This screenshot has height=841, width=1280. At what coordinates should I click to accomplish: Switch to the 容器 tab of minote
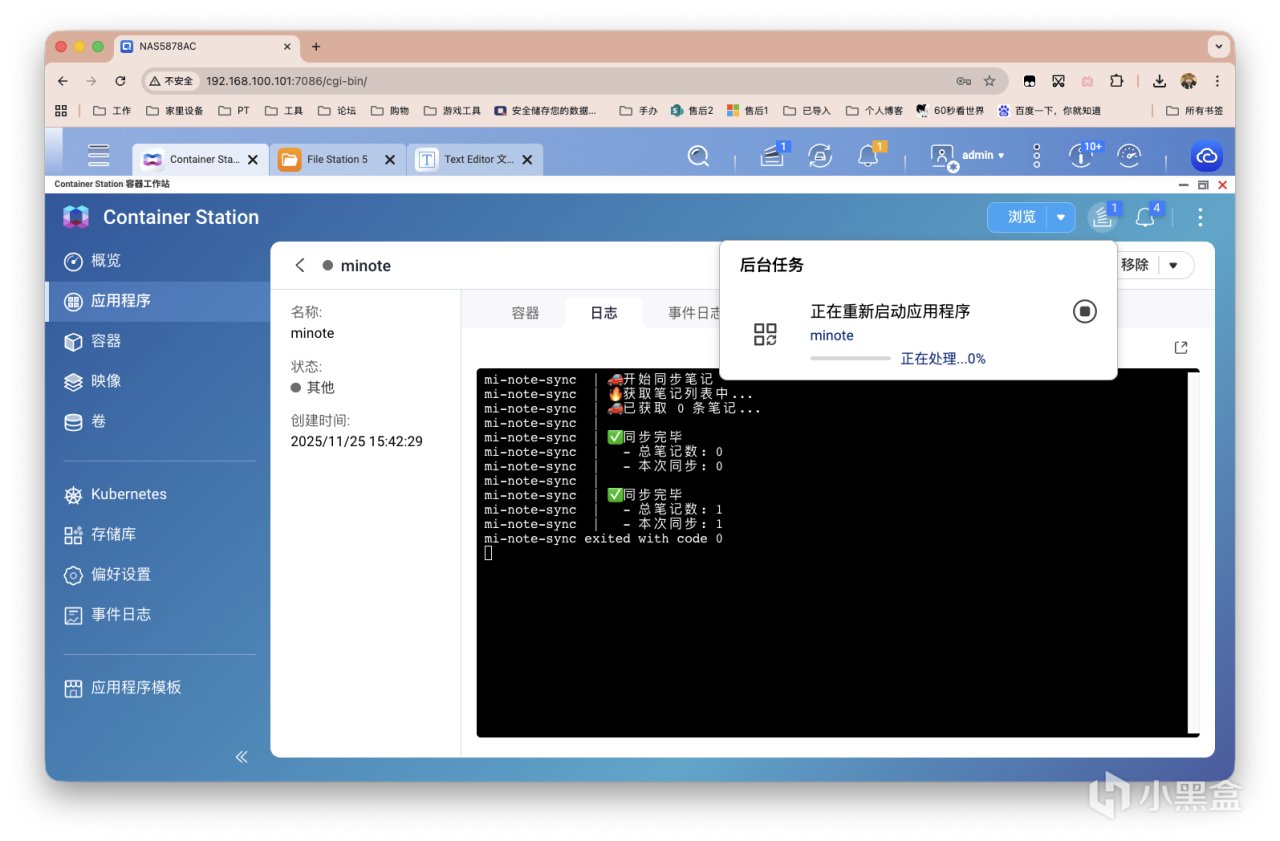click(x=525, y=313)
